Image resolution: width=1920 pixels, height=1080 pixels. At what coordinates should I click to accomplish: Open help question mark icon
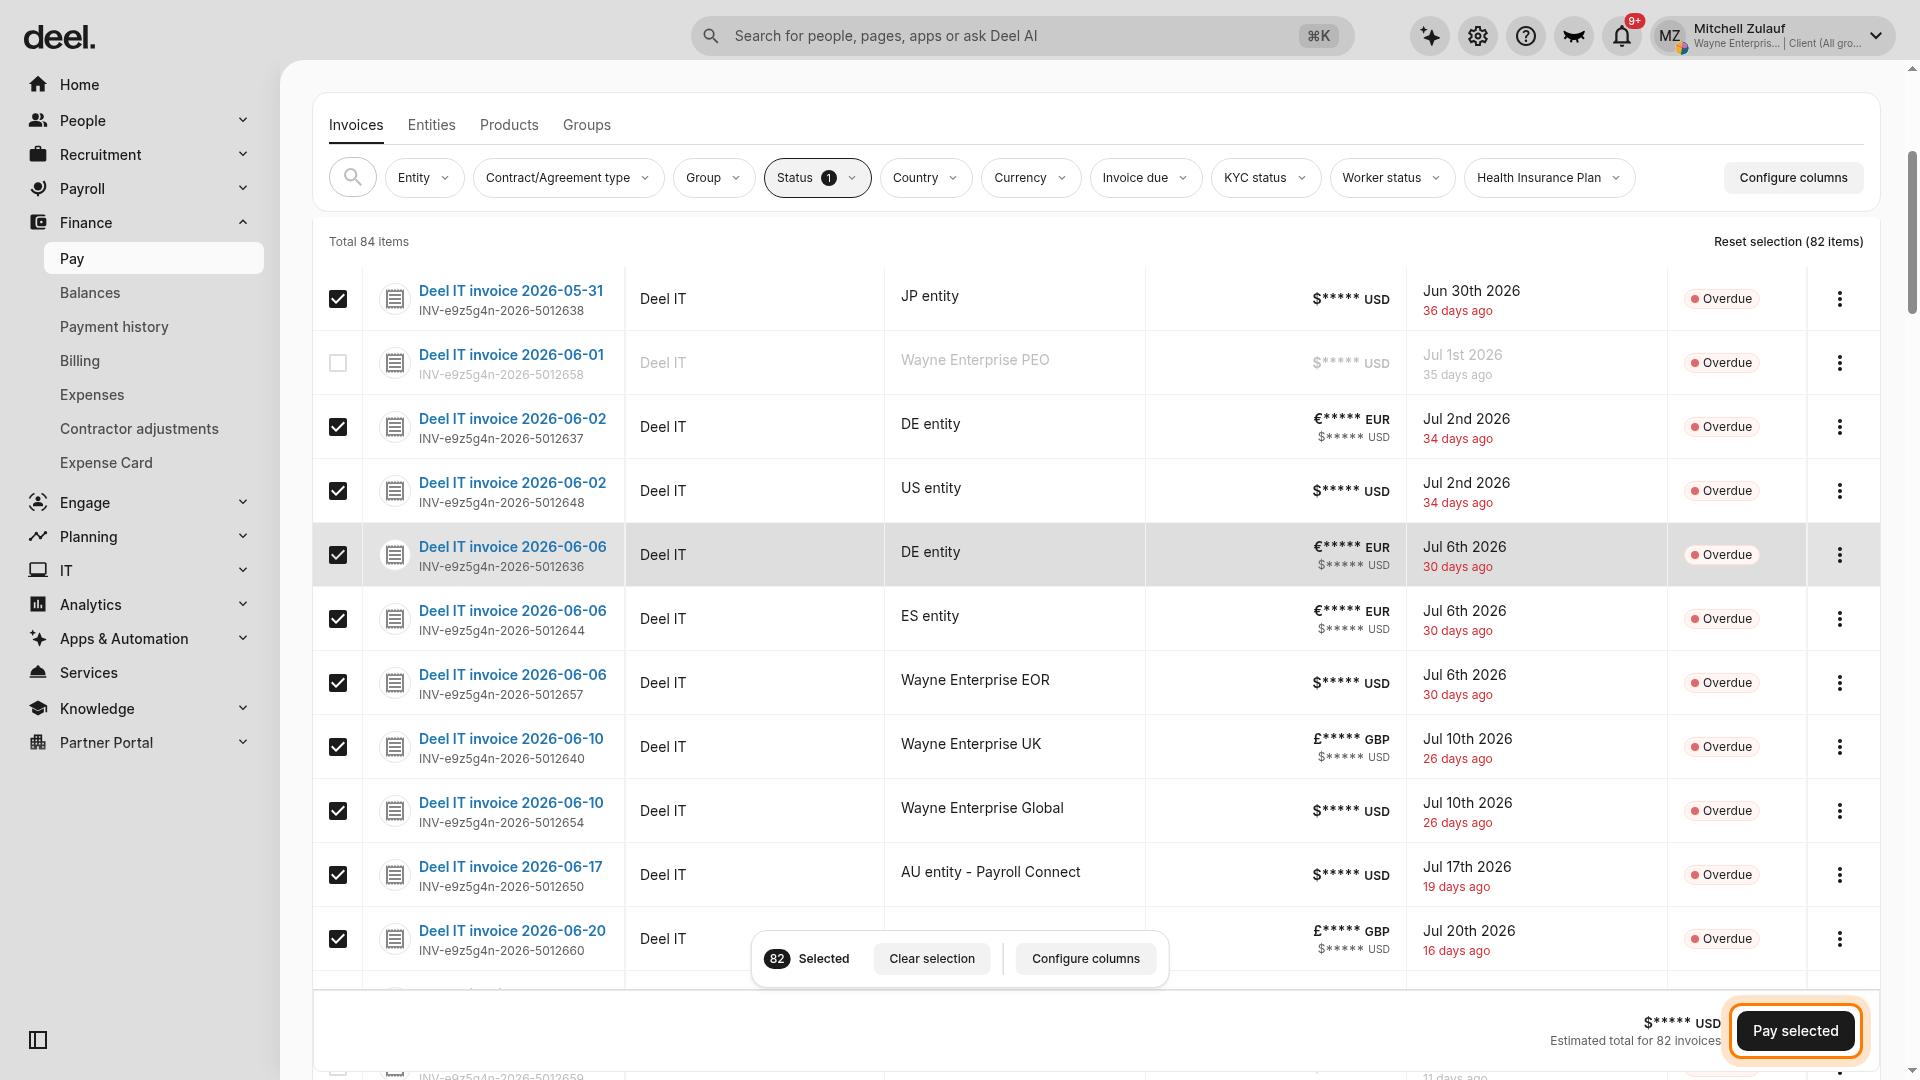[1526, 36]
